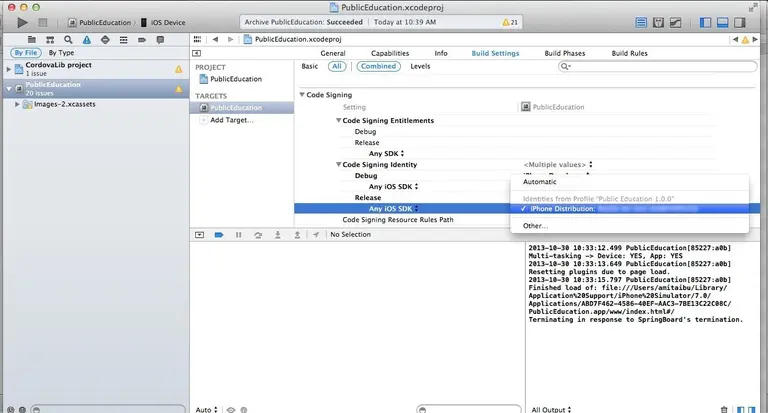
Task: Jump to previous issue arrow
Action: [735, 40]
